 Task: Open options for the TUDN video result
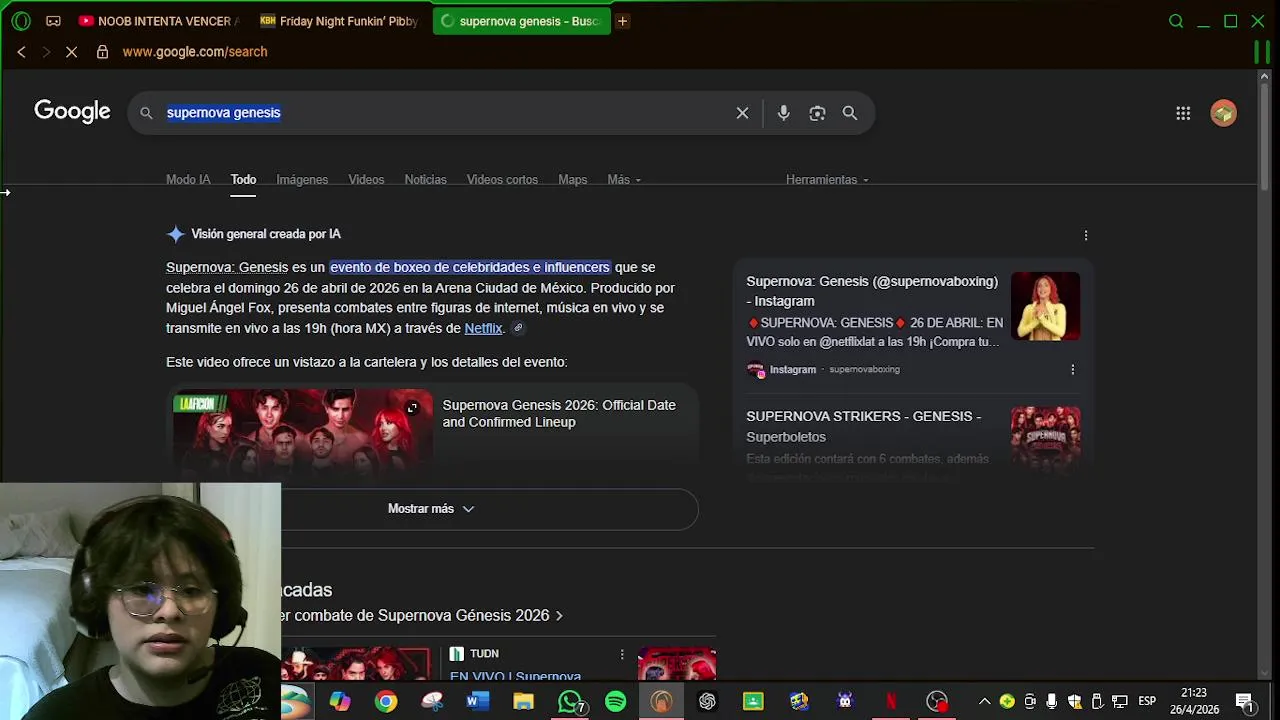622,654
